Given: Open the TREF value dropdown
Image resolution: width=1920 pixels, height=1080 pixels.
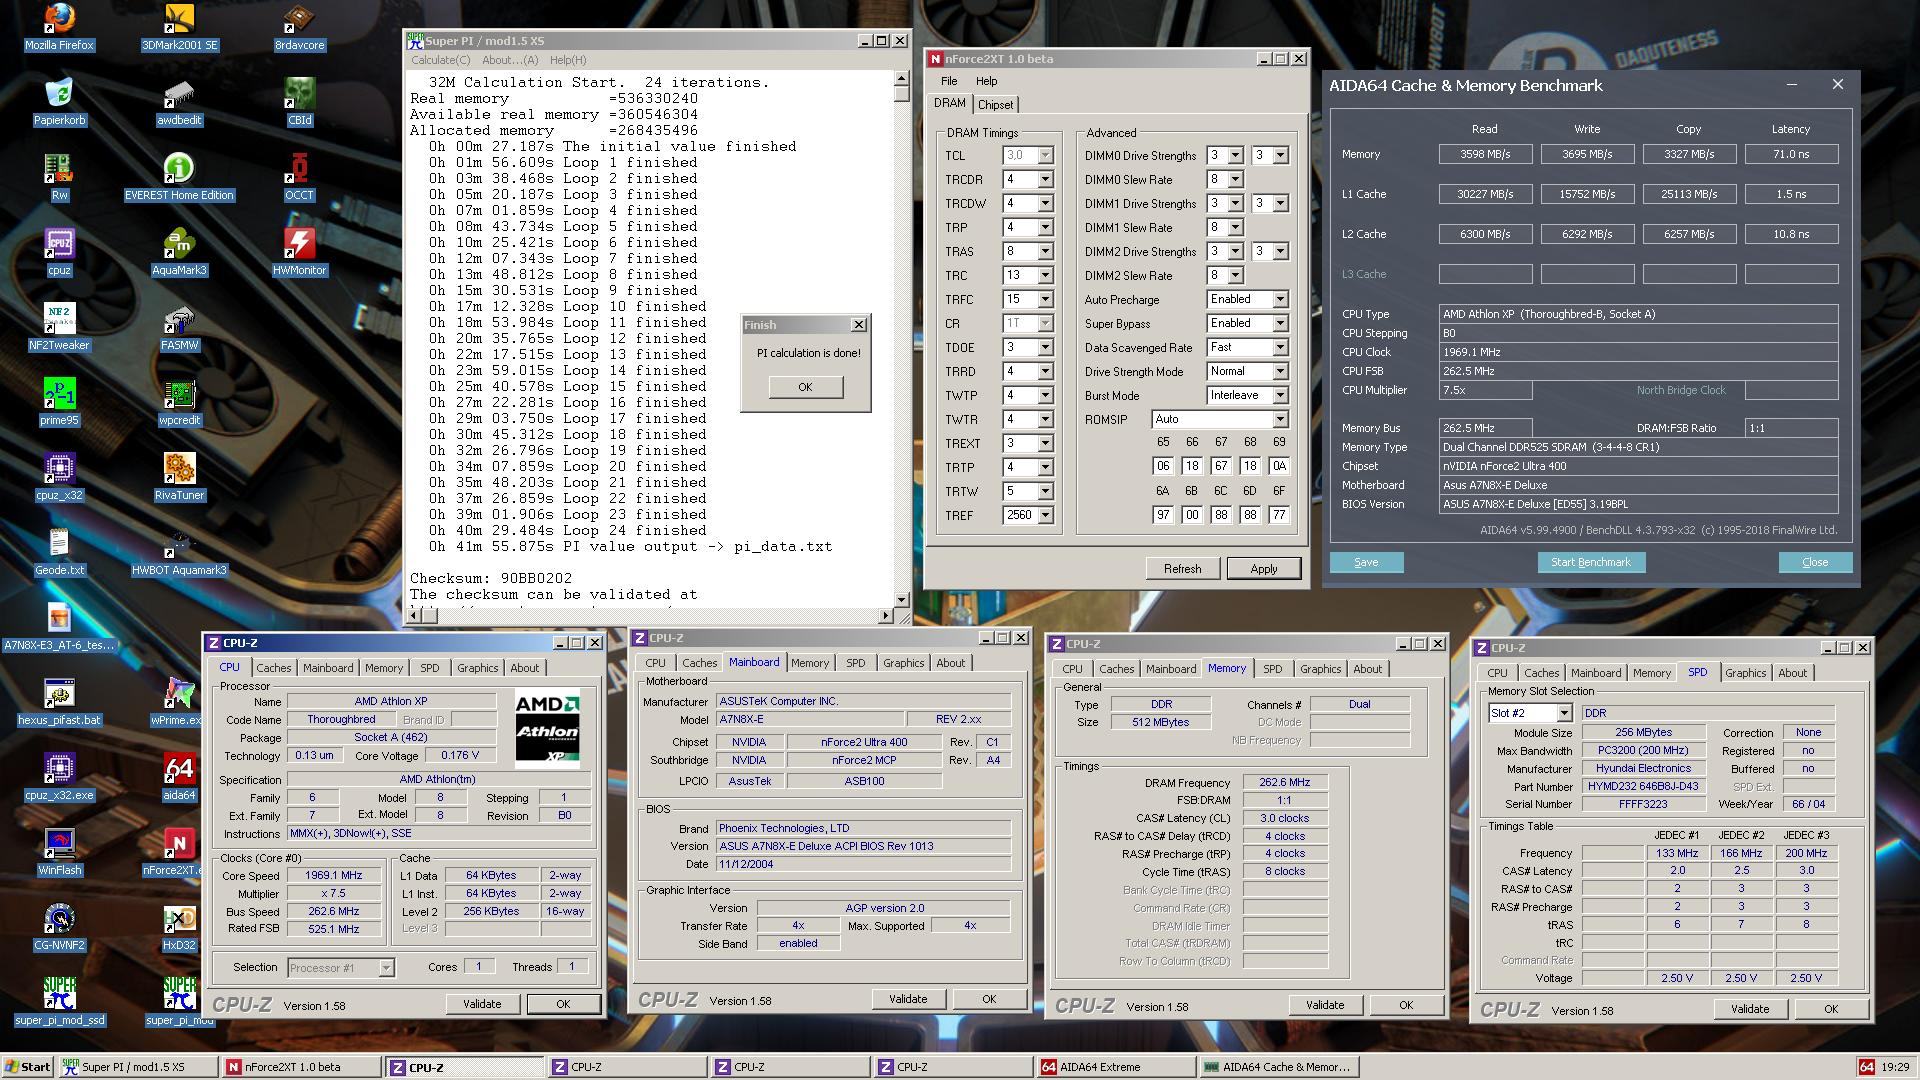Looking at the screenshot, I should (x=1045, y=516).
